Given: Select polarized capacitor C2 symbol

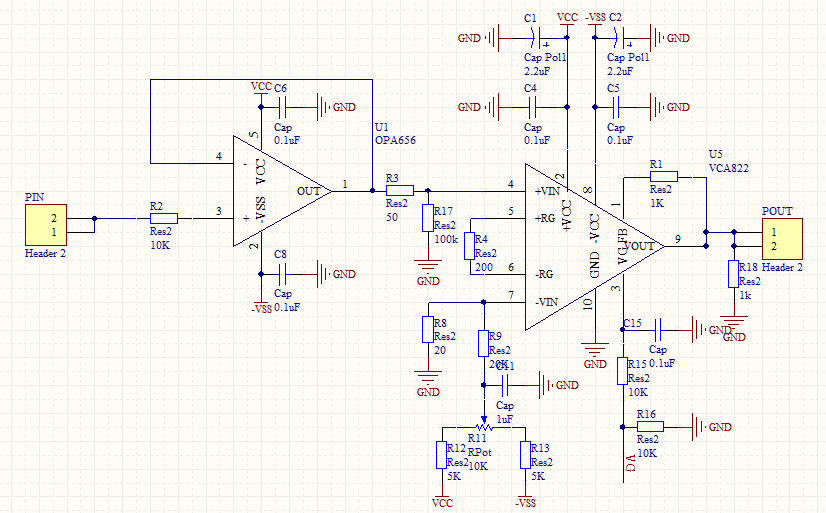Looking at the screenshot, I should (x=620, y=38).
